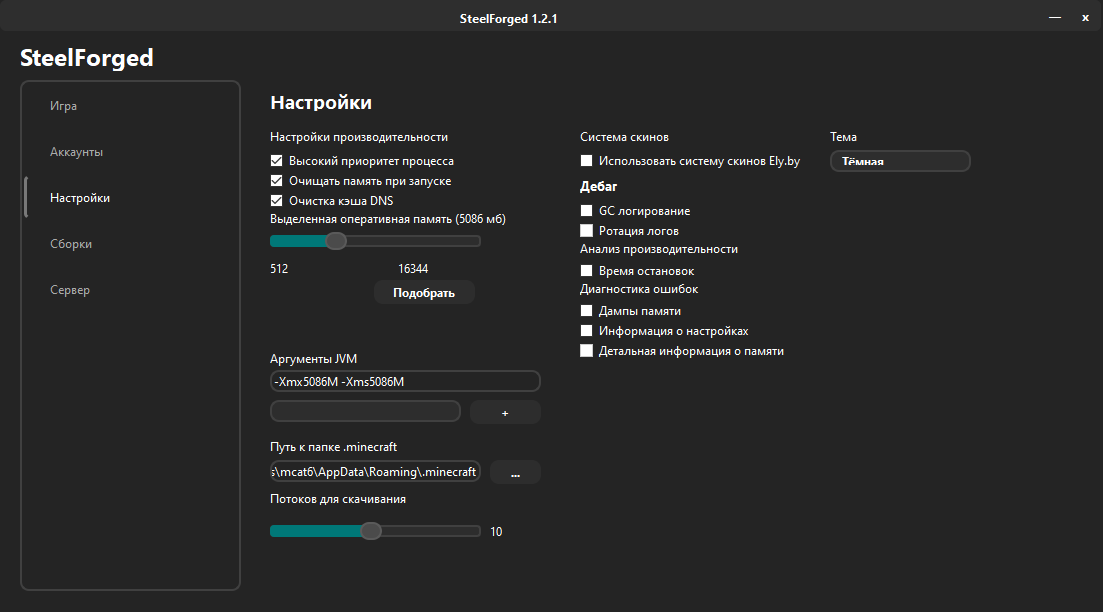Image resolution: width=1103 pixels, height=612 pixels.
Task: Add JVM argument with the plus button
Action: click(x=504, y=412)
